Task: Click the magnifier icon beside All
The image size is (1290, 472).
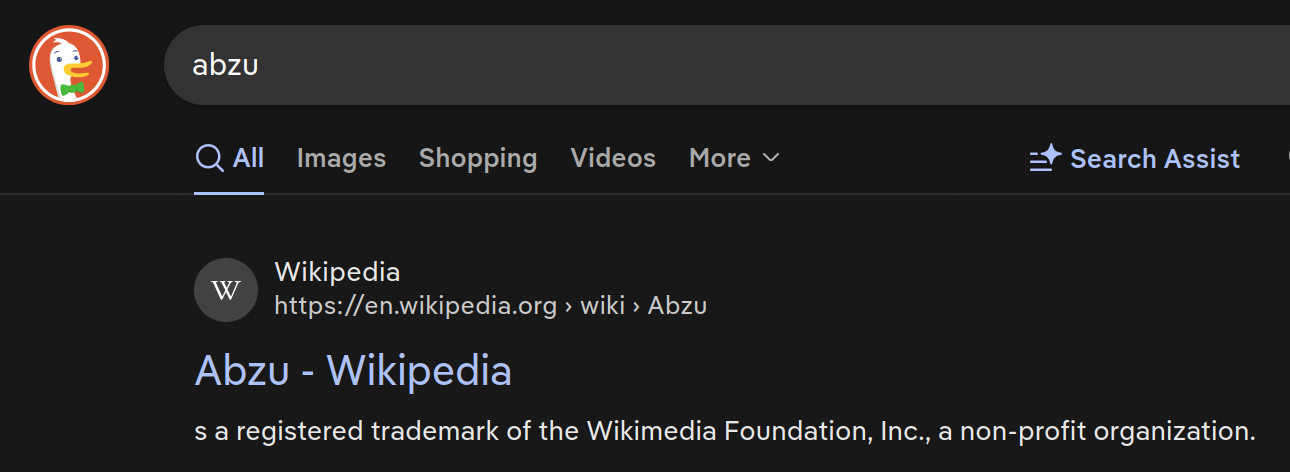Action: point(209,158)
